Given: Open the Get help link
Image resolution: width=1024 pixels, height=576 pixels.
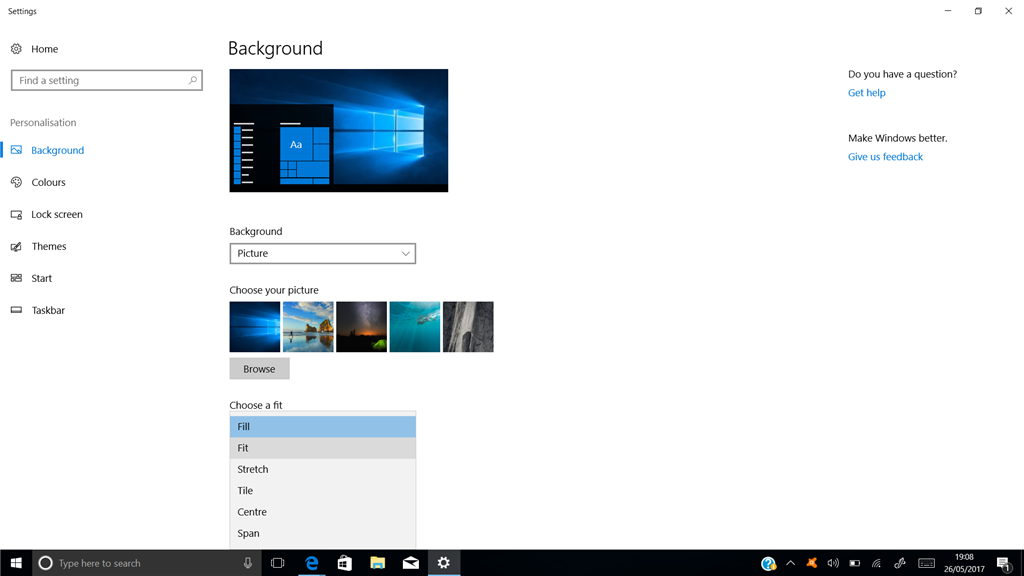Looking at the screenshot, I should click(867, 93).
